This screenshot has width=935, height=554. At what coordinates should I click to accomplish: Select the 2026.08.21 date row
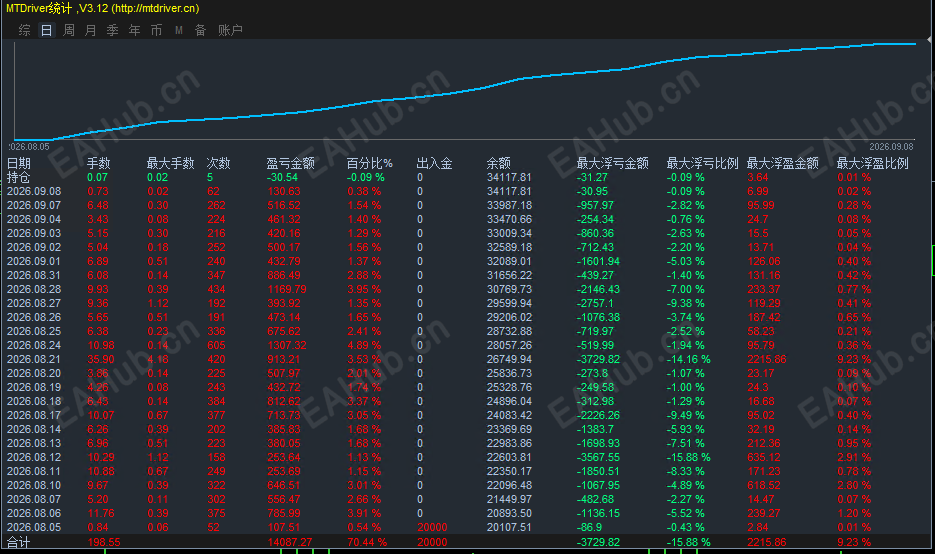[x=465, y=360]
